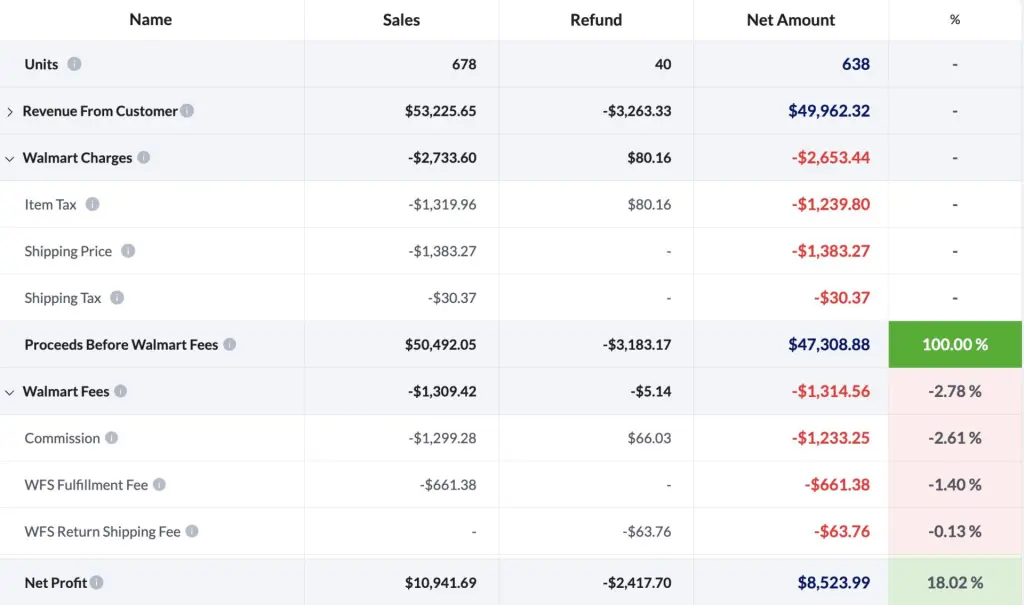
Task: Select the Net Profit row label
Action: [x=56, y=582]
